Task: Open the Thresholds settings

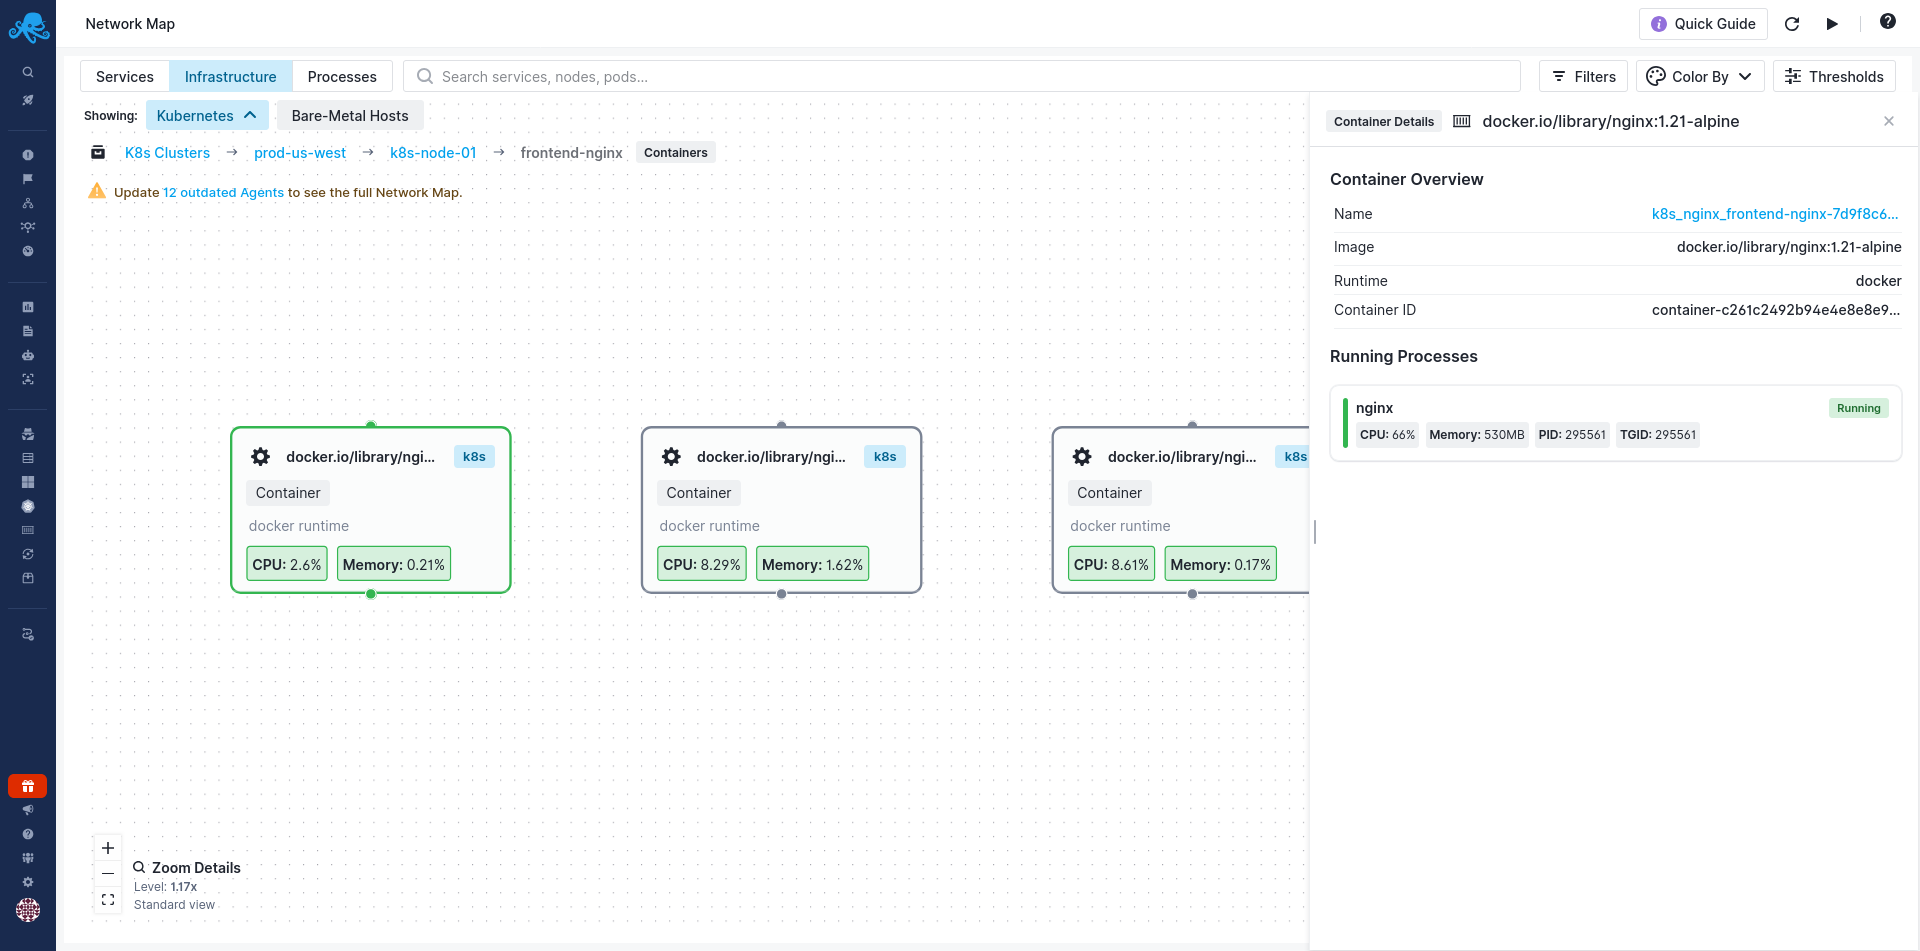Action: (1834, 77)
